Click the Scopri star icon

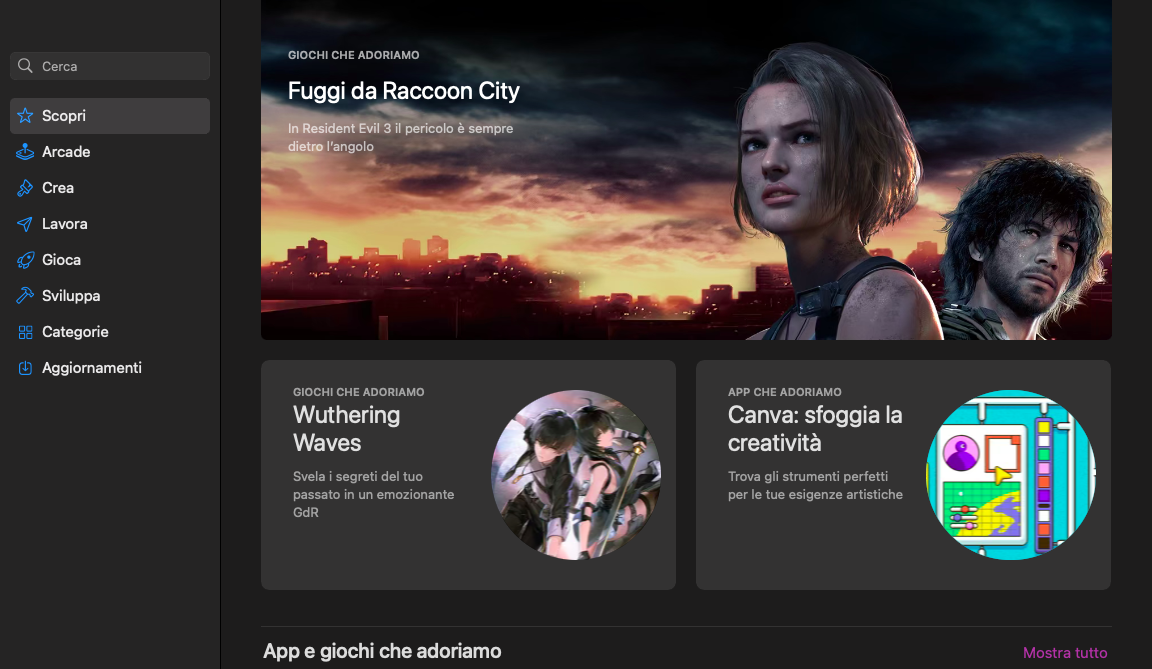[x=25, y=116]
